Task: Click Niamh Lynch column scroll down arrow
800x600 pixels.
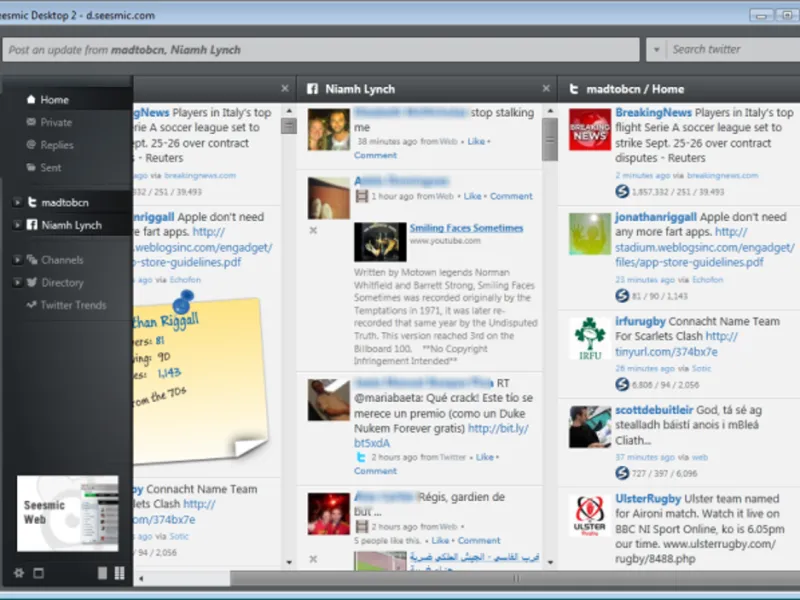Action: tap(550, 562)
